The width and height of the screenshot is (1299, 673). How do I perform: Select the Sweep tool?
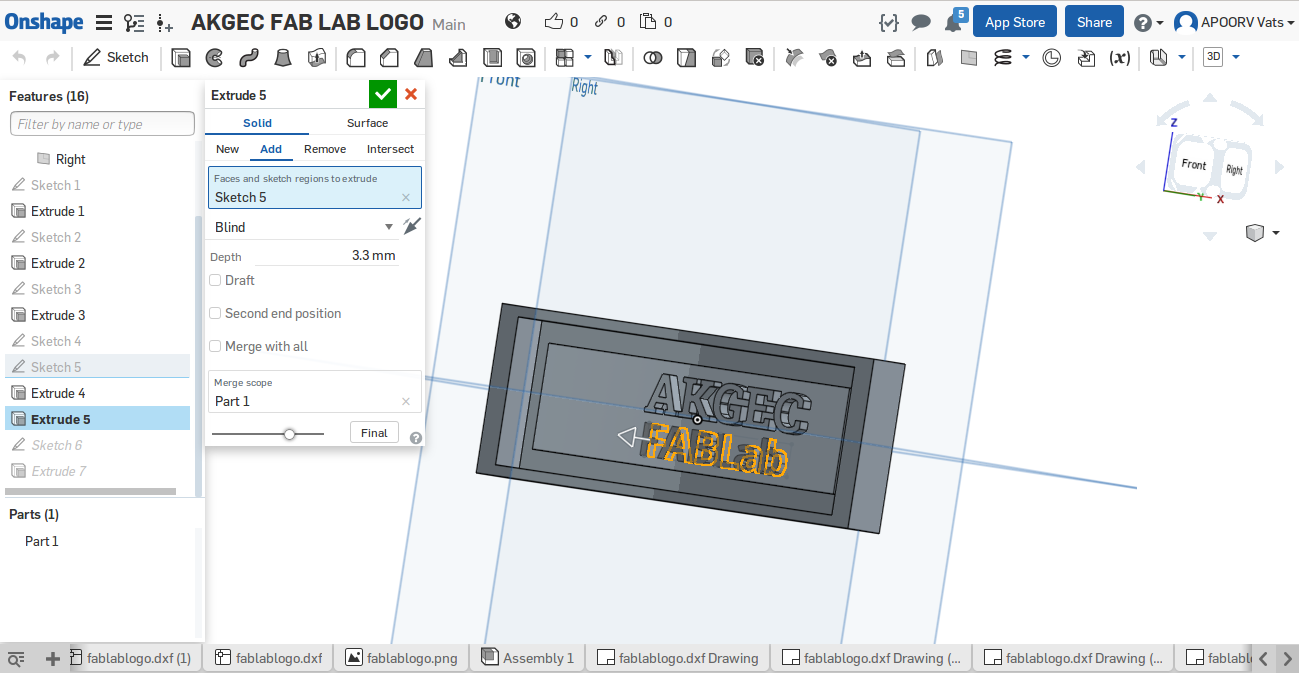(249, 58)
